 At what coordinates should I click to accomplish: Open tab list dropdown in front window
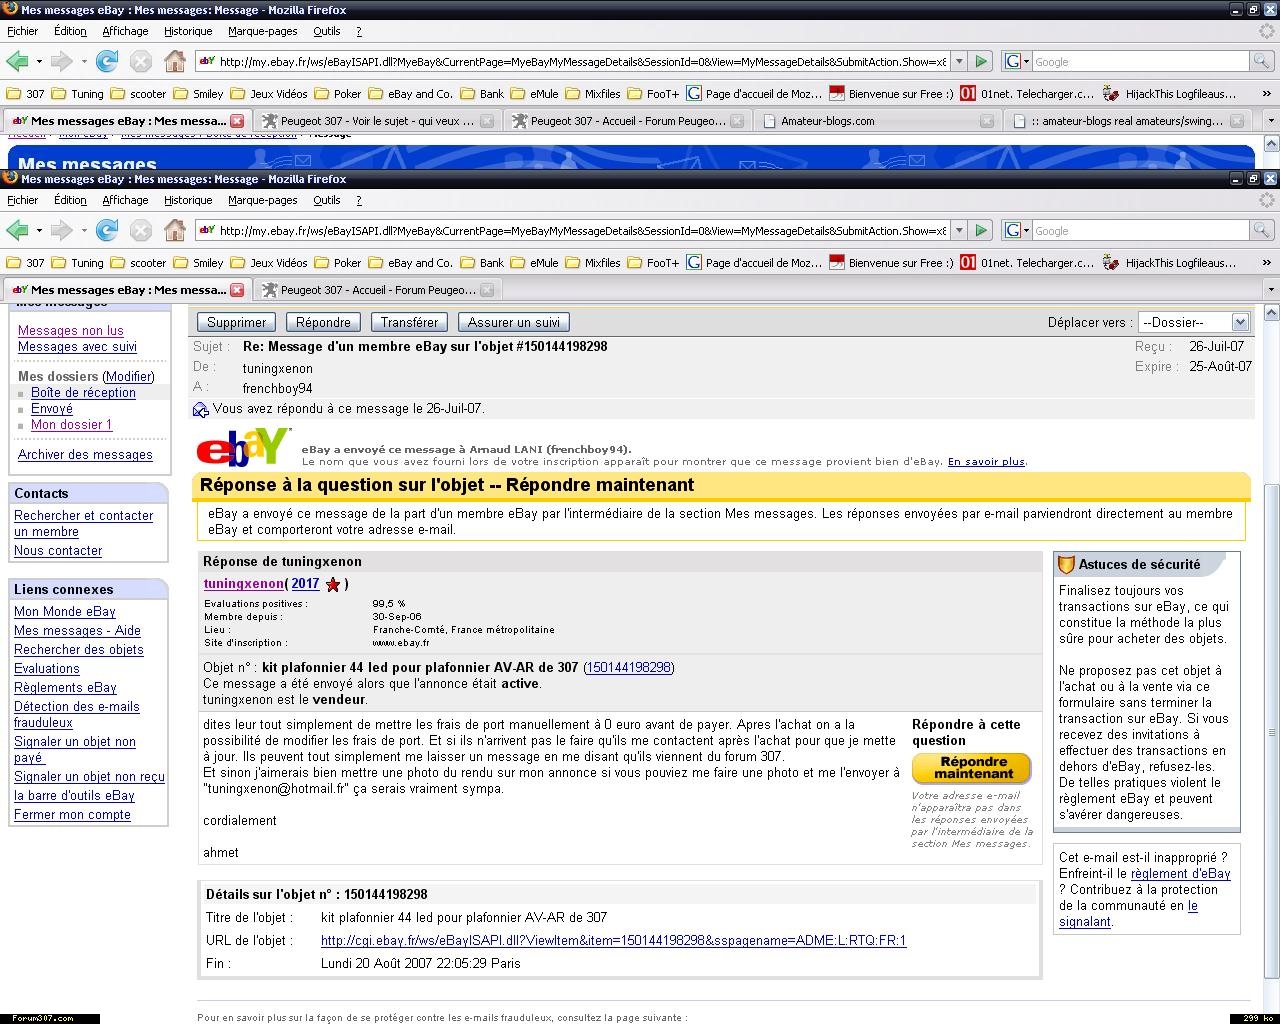tap(1271, 290)
